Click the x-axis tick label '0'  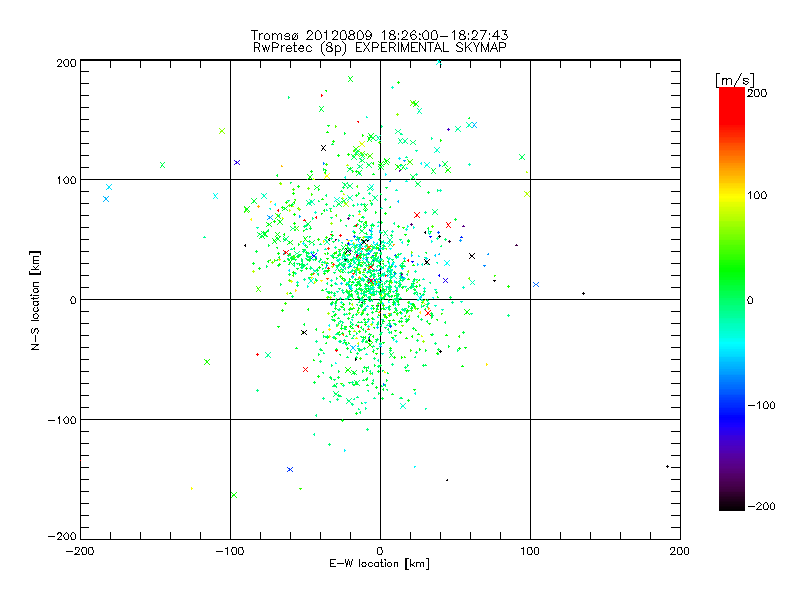click(380, 552)
